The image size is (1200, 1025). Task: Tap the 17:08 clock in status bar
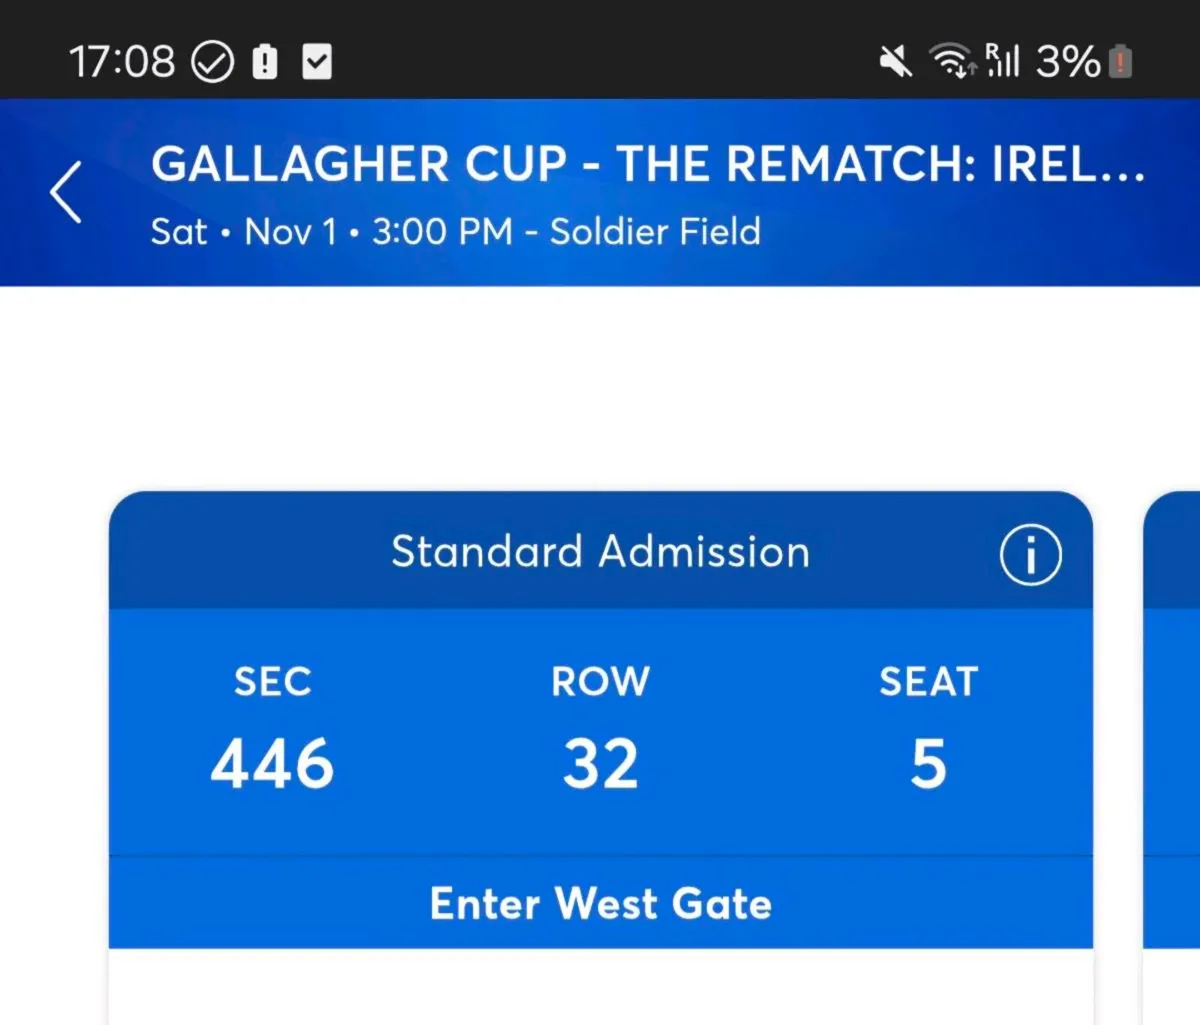pos(122,62)
